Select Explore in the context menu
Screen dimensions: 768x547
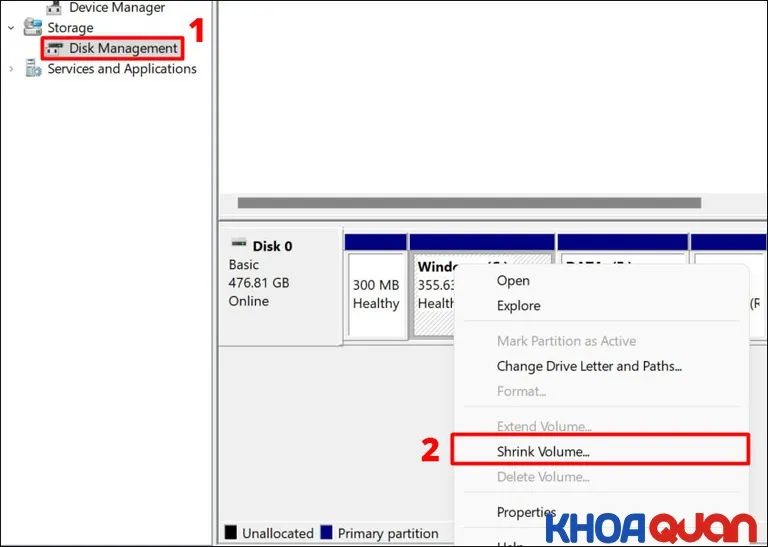518,306
